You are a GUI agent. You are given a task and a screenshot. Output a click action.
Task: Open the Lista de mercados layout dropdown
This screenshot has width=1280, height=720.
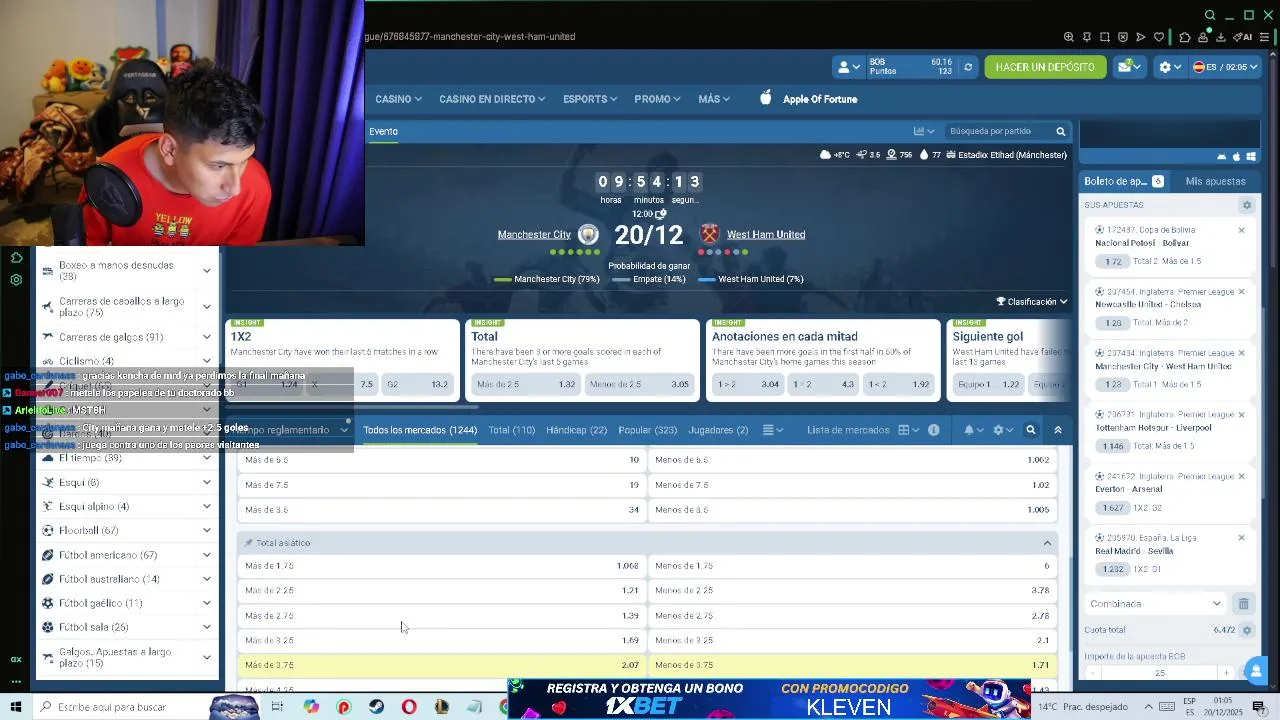[x=909, y=430]
